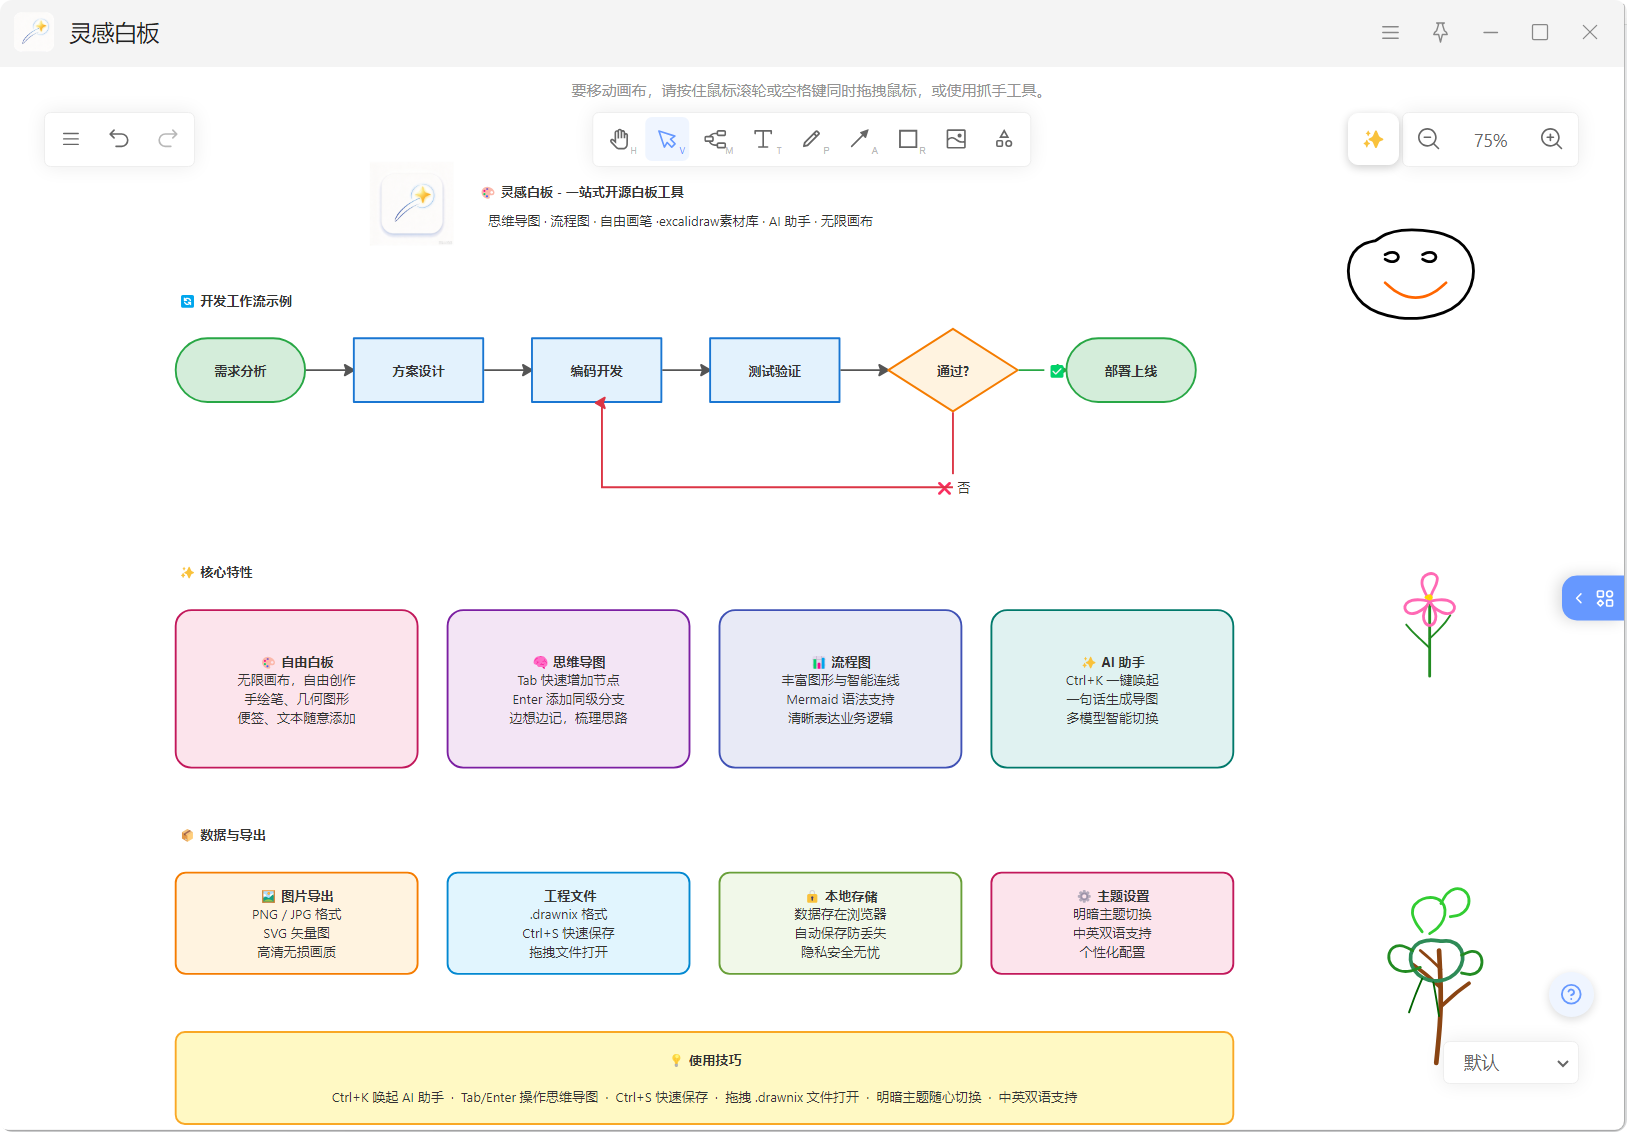Click the 编码开发 flowchart box
The width and height of the screenshot is (1627, 1132).
596,370
